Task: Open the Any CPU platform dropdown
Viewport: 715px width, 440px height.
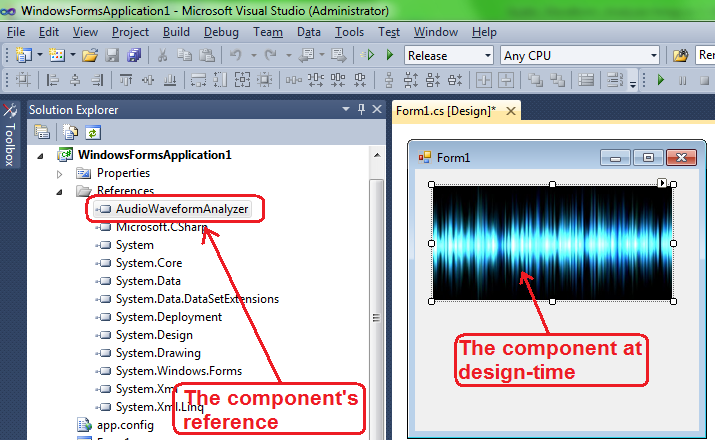Action: point(580,56)
